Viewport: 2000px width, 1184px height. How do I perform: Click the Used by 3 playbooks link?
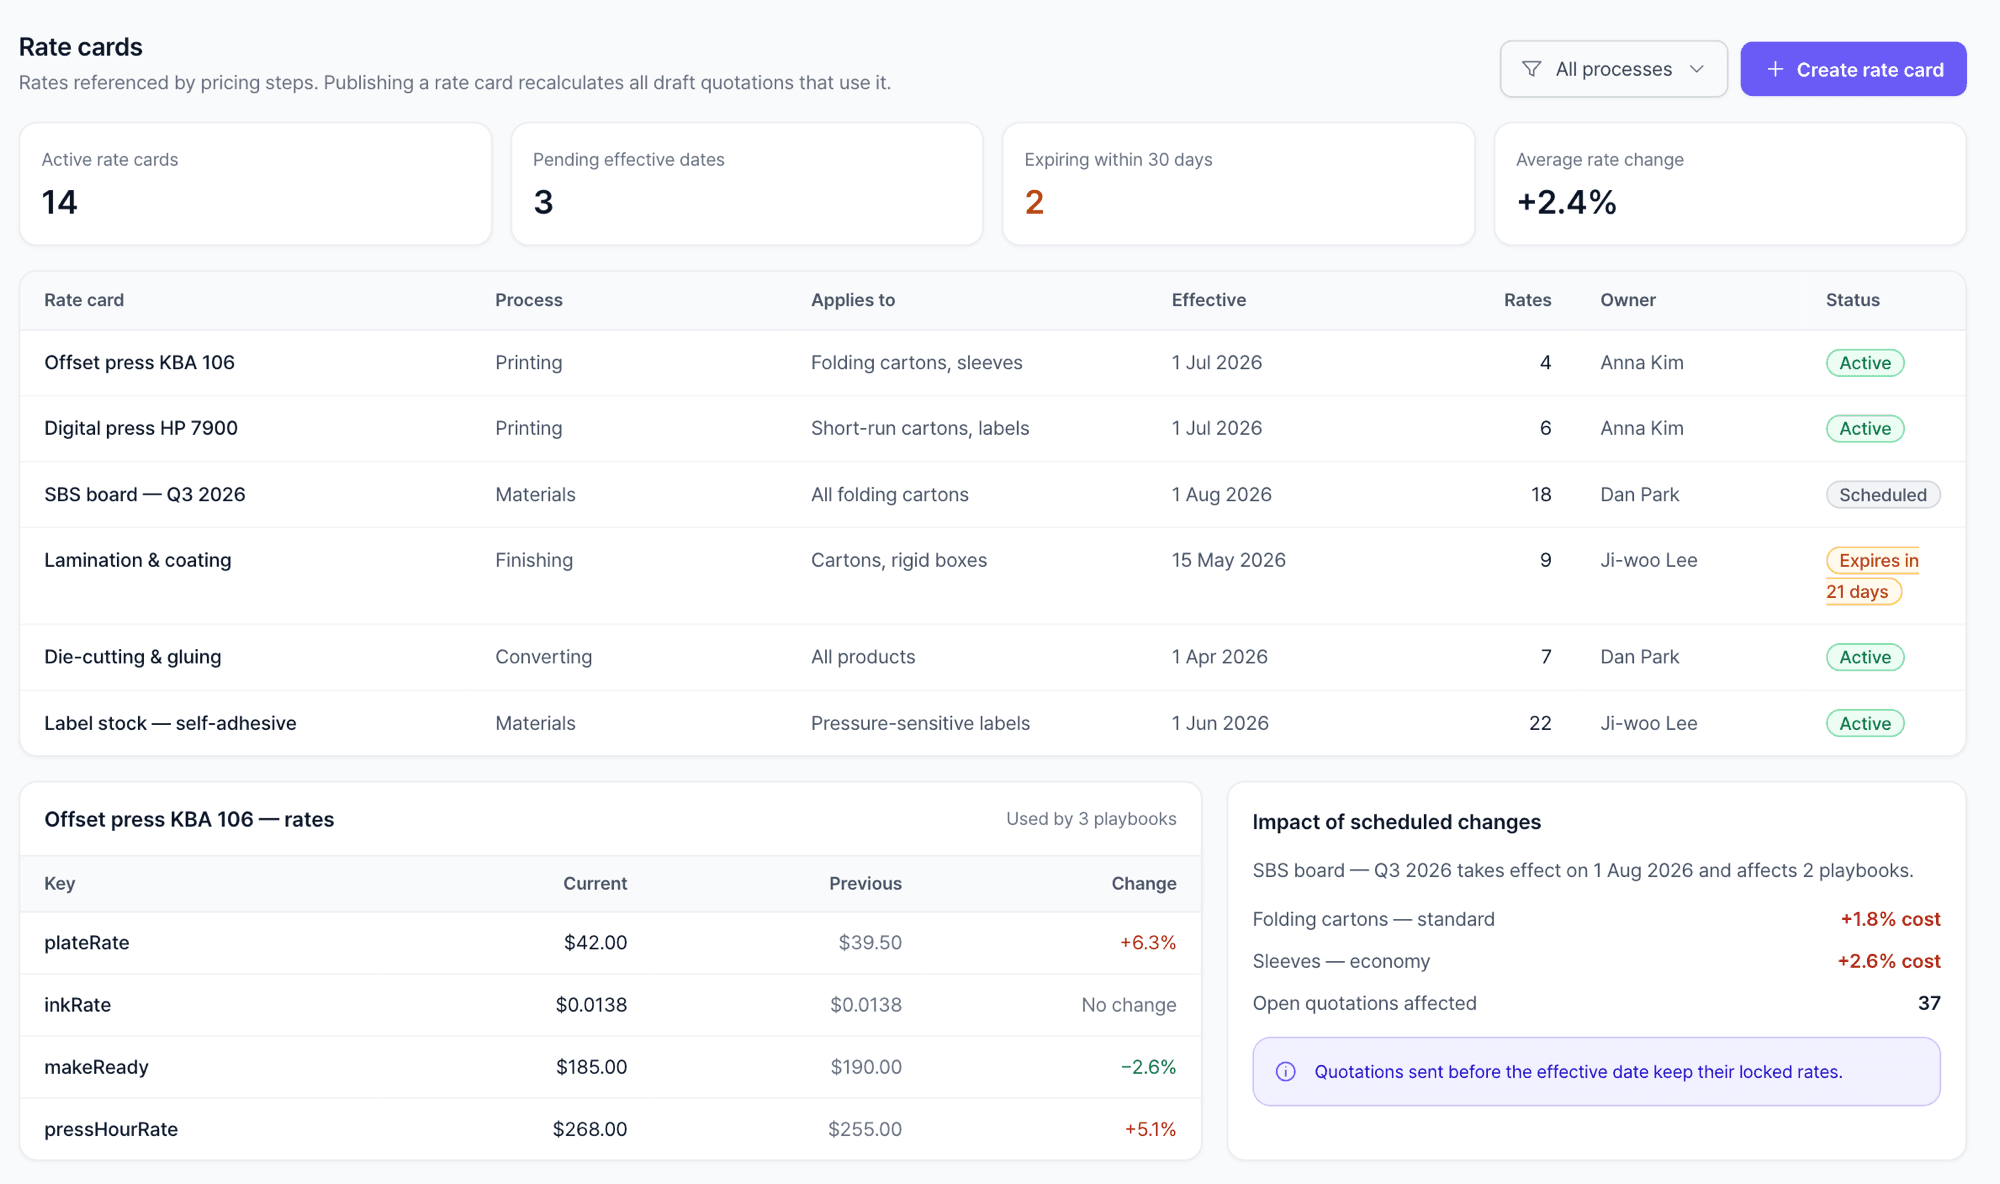pyautogui.click(x=1091, y=819)
